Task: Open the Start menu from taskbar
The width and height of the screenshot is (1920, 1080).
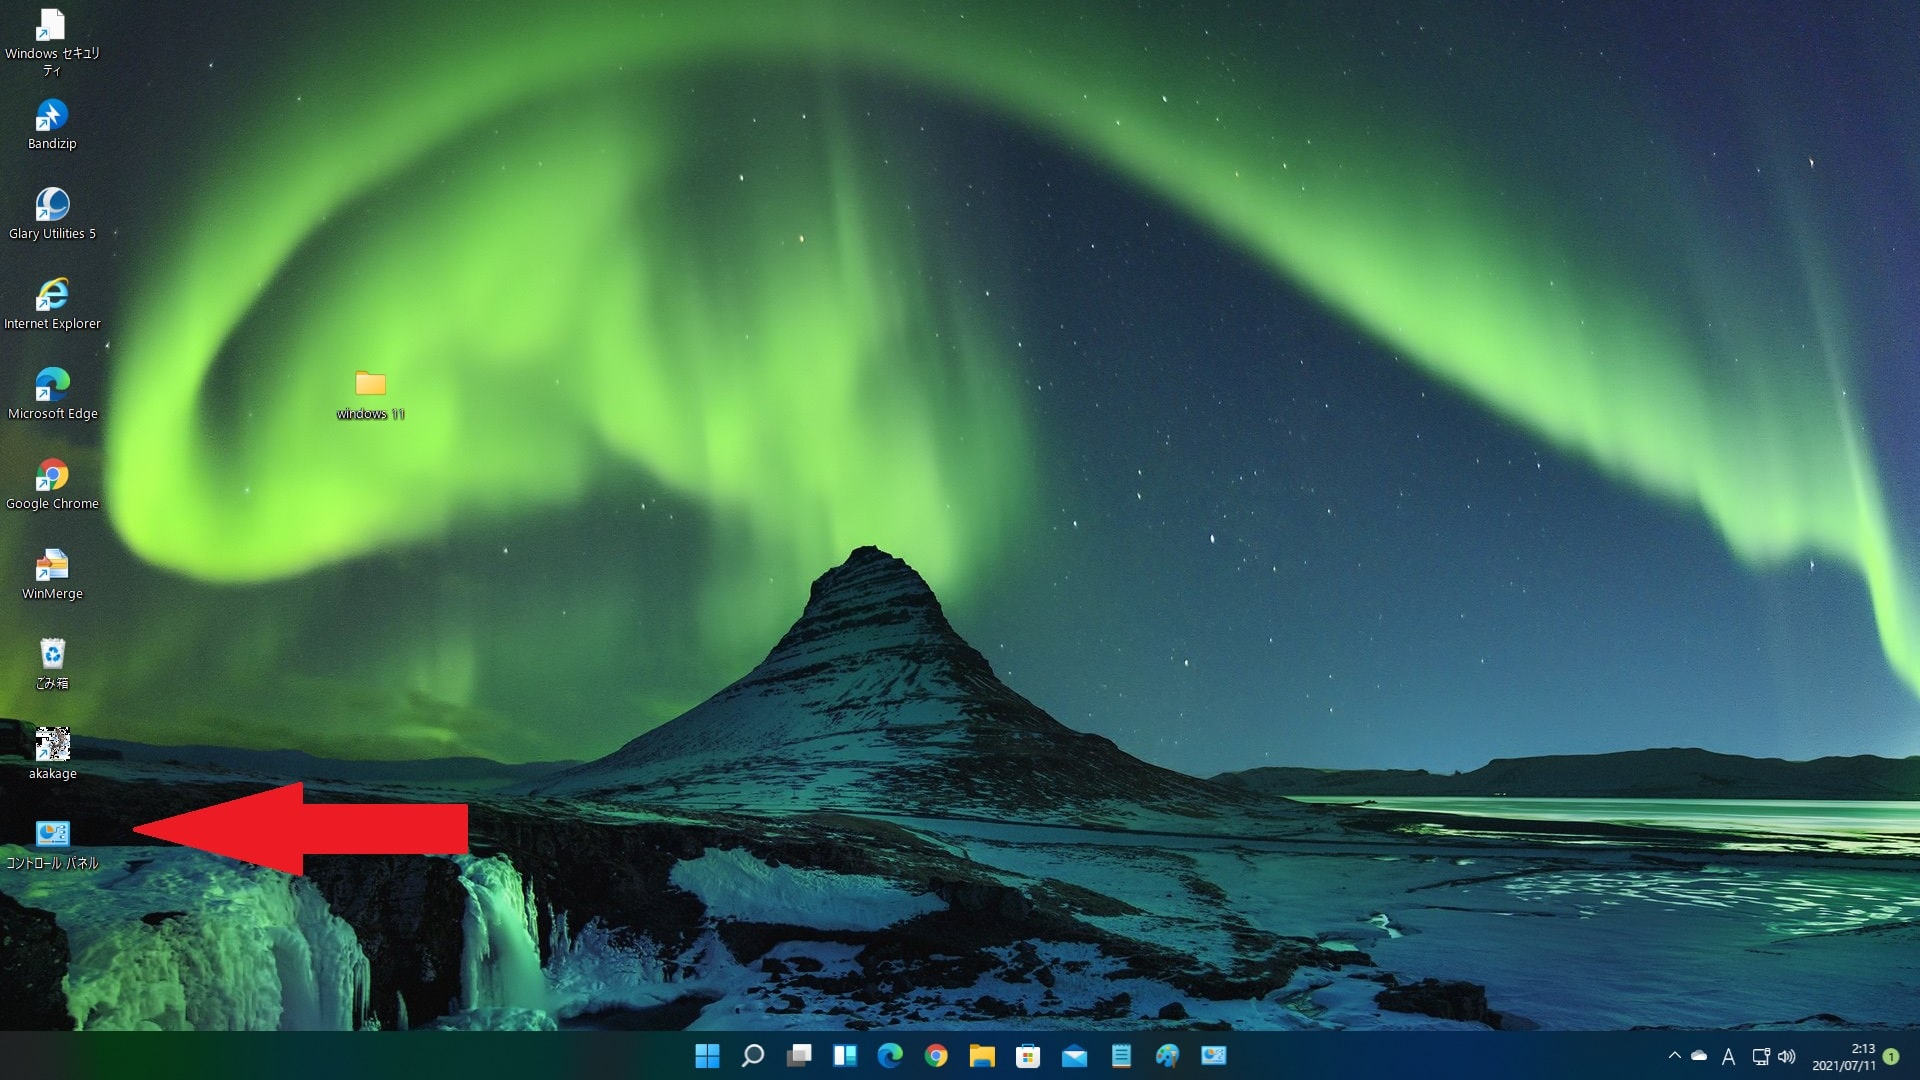Action: point(707,1055)
